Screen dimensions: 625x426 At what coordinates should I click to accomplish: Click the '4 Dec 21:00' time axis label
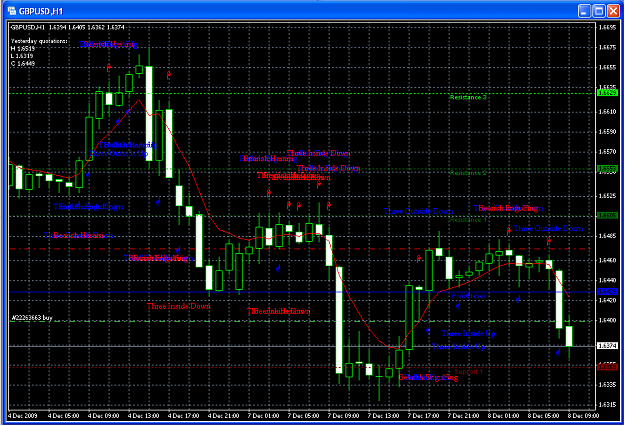point(224,416)
